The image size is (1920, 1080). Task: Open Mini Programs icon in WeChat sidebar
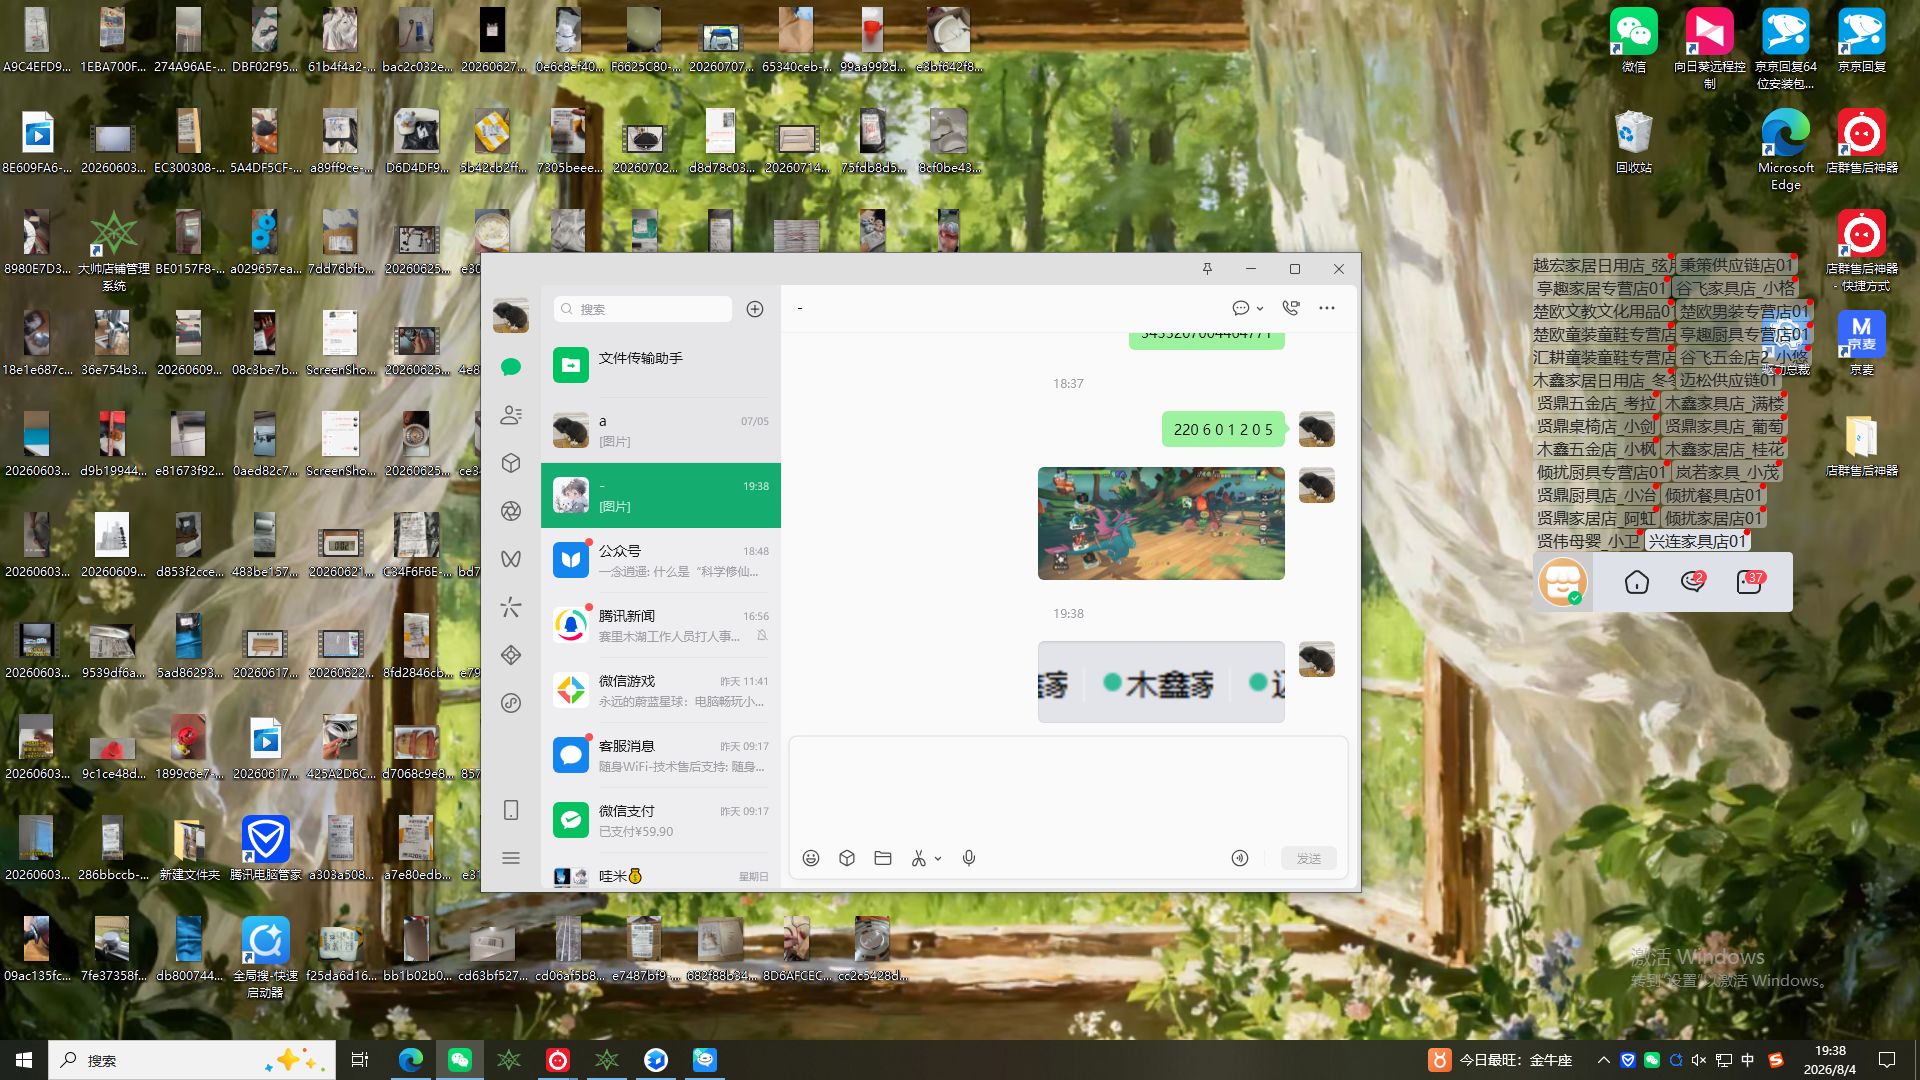coord(511,703)
